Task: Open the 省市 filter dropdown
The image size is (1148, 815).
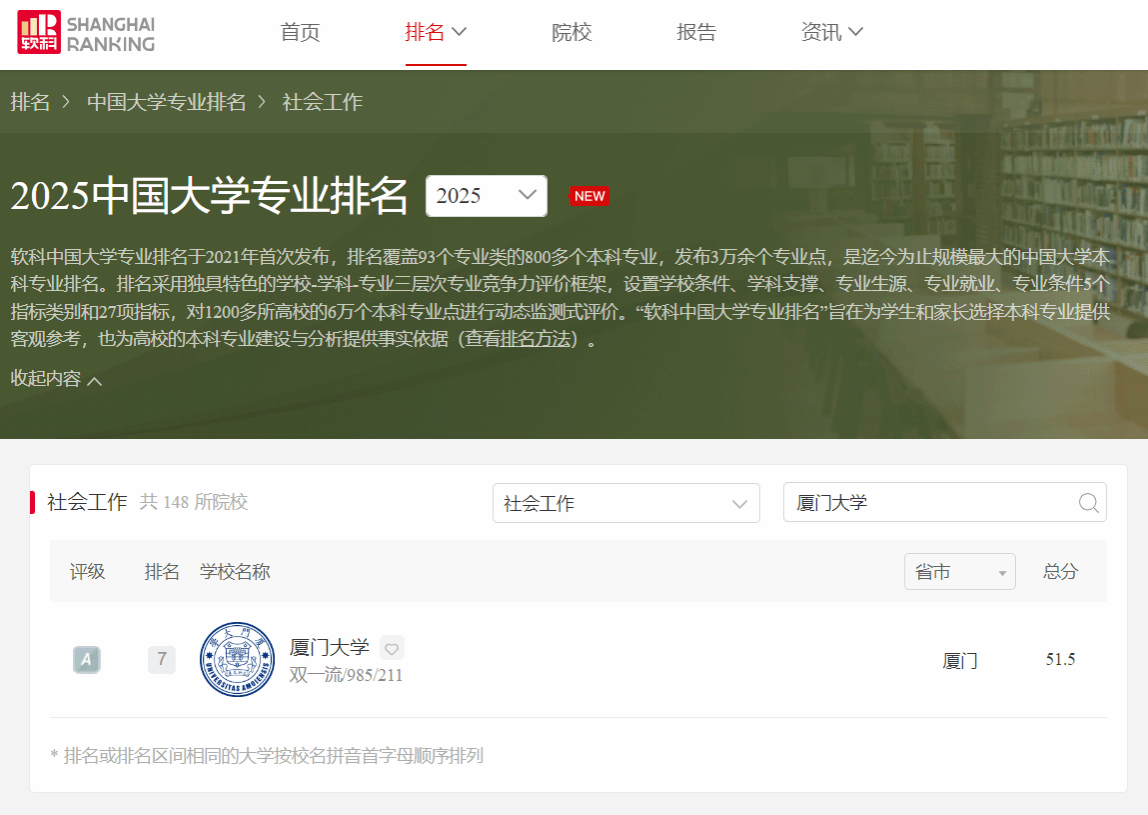Action: (959, 572)
